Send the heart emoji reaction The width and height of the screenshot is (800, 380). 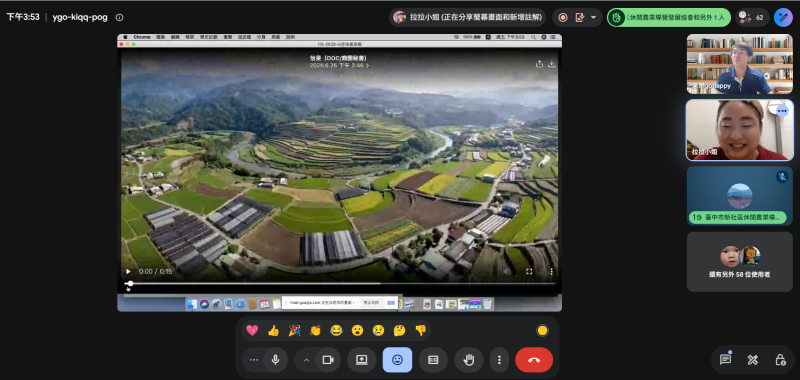pyautogui.click(x=252, y=331)
